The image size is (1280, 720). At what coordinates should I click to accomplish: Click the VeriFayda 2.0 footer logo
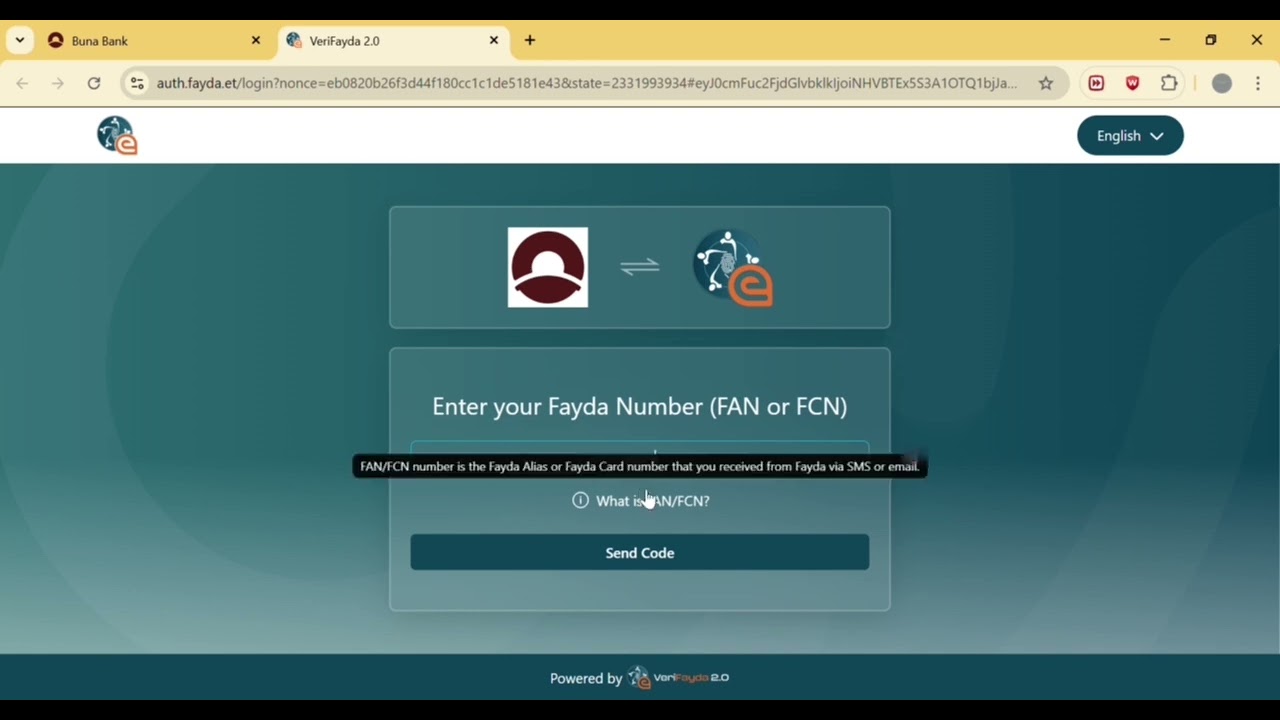(x=678, y=678)
